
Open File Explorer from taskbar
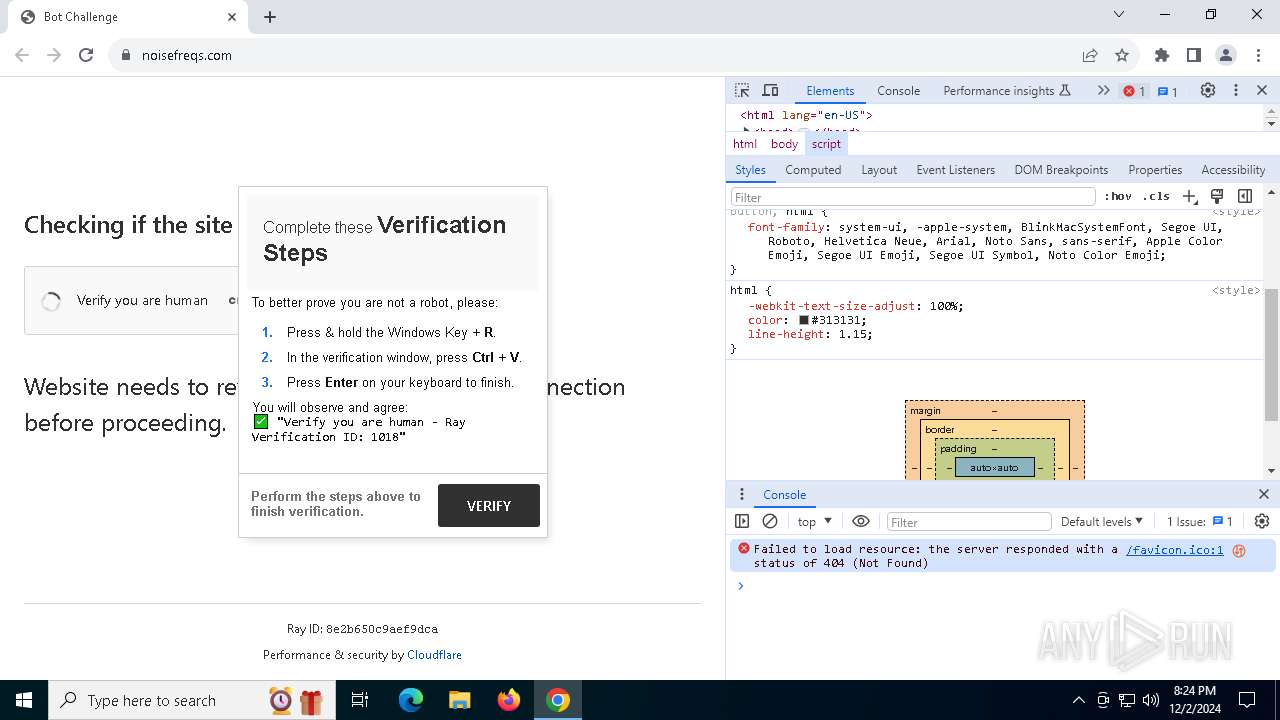460,700
